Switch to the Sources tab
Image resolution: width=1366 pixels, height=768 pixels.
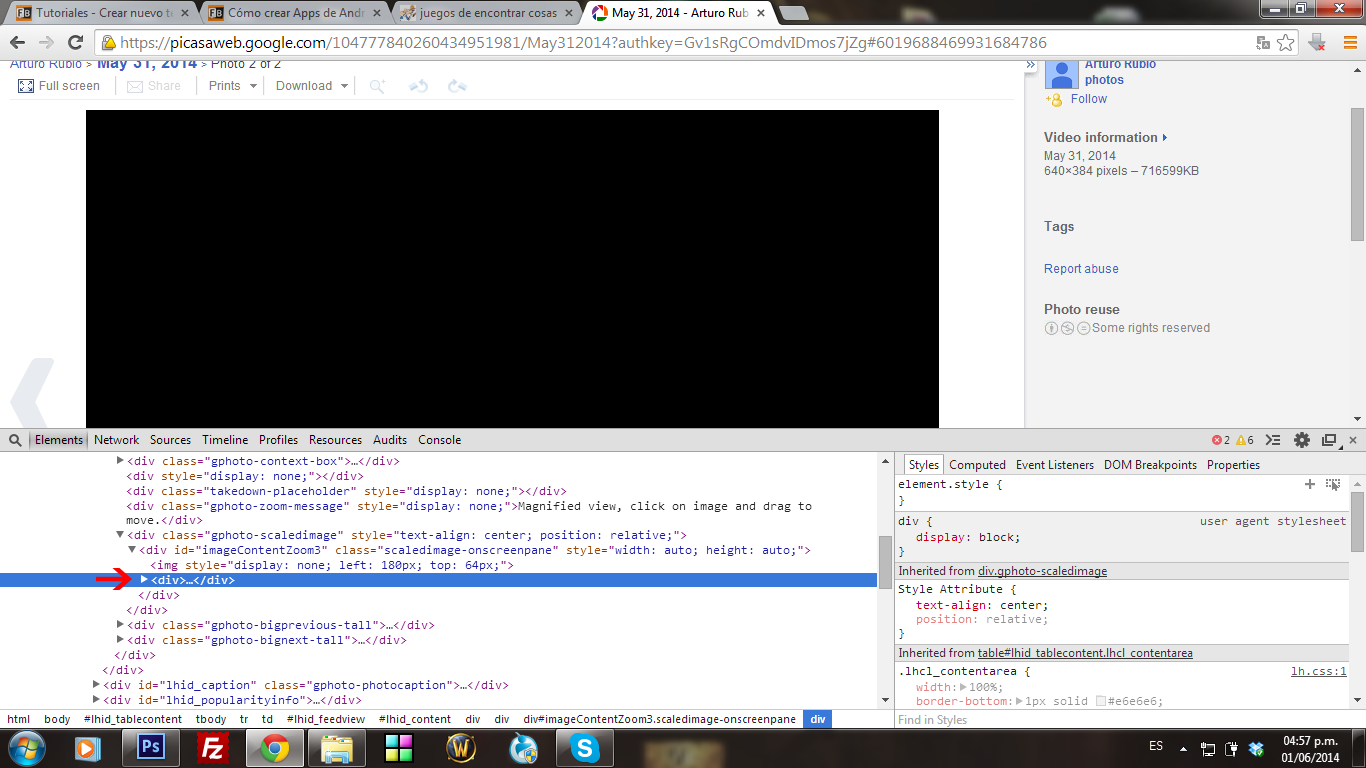pyautogui.click(x=170, y=440)
